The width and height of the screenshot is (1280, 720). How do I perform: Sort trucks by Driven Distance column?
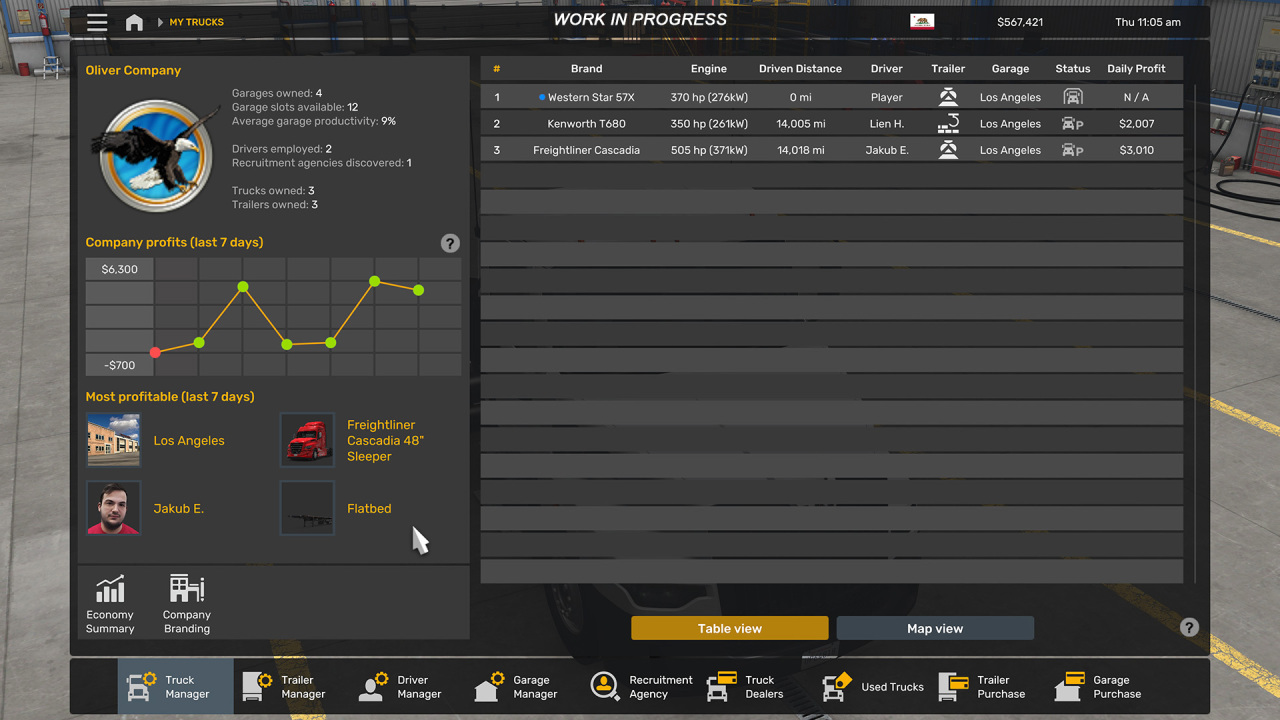(800, 69)
